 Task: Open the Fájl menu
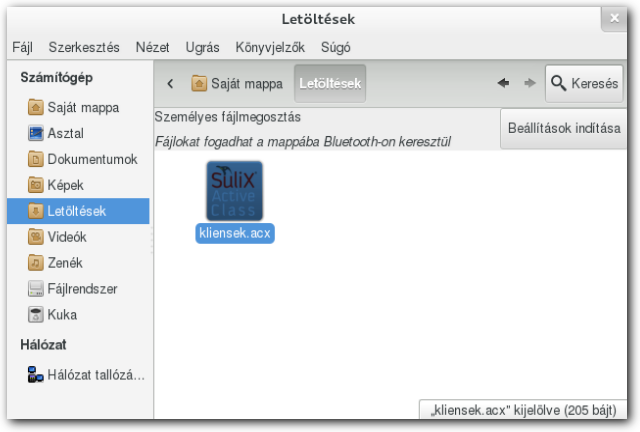[22, 47]
